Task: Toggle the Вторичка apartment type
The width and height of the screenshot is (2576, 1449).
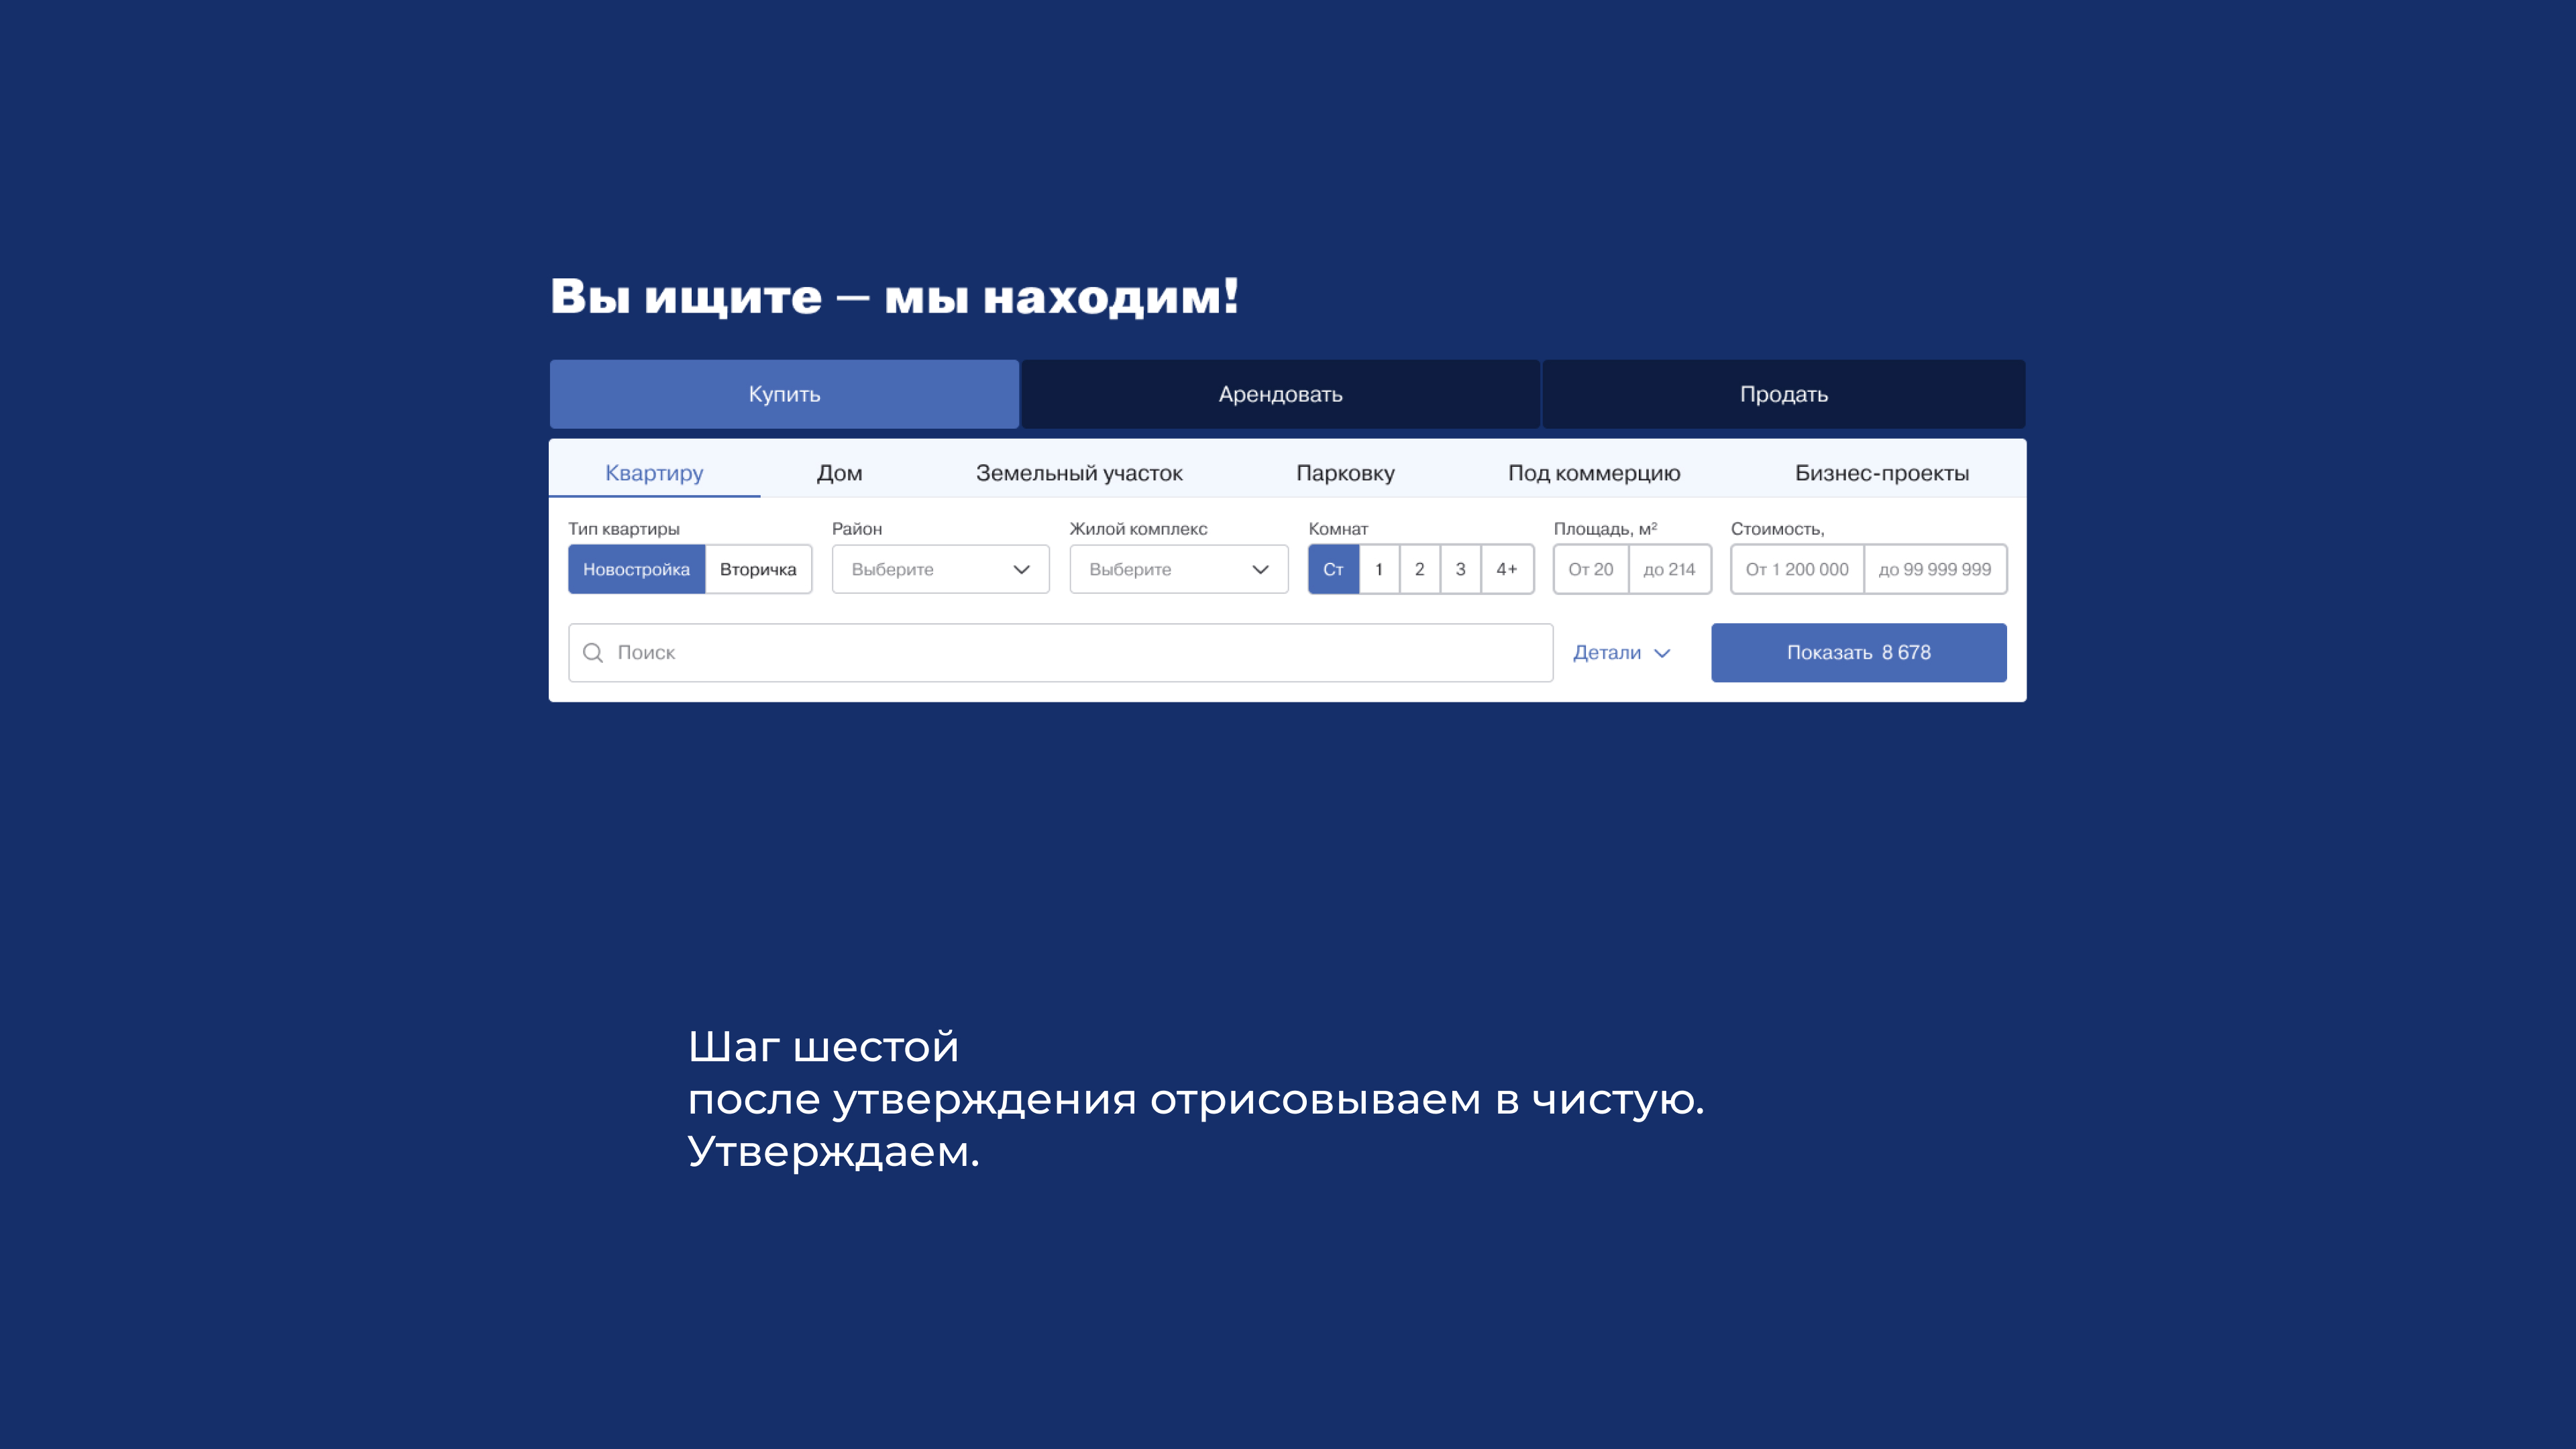Action: [758, 569]
